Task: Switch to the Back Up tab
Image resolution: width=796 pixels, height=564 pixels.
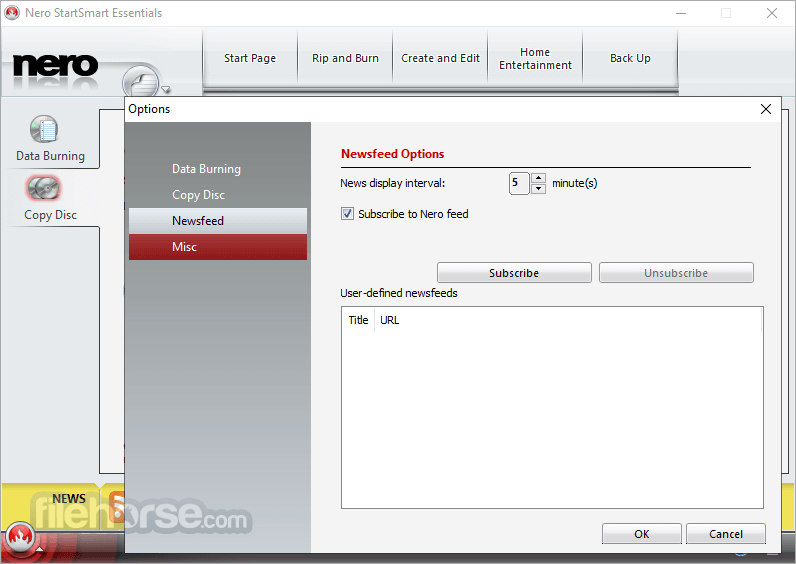Action: [x=630, y=58]
